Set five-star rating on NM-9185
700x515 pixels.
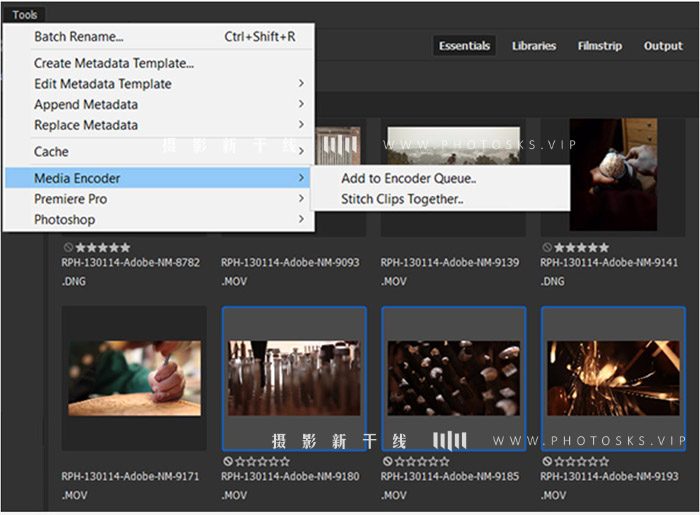point(444,461)
